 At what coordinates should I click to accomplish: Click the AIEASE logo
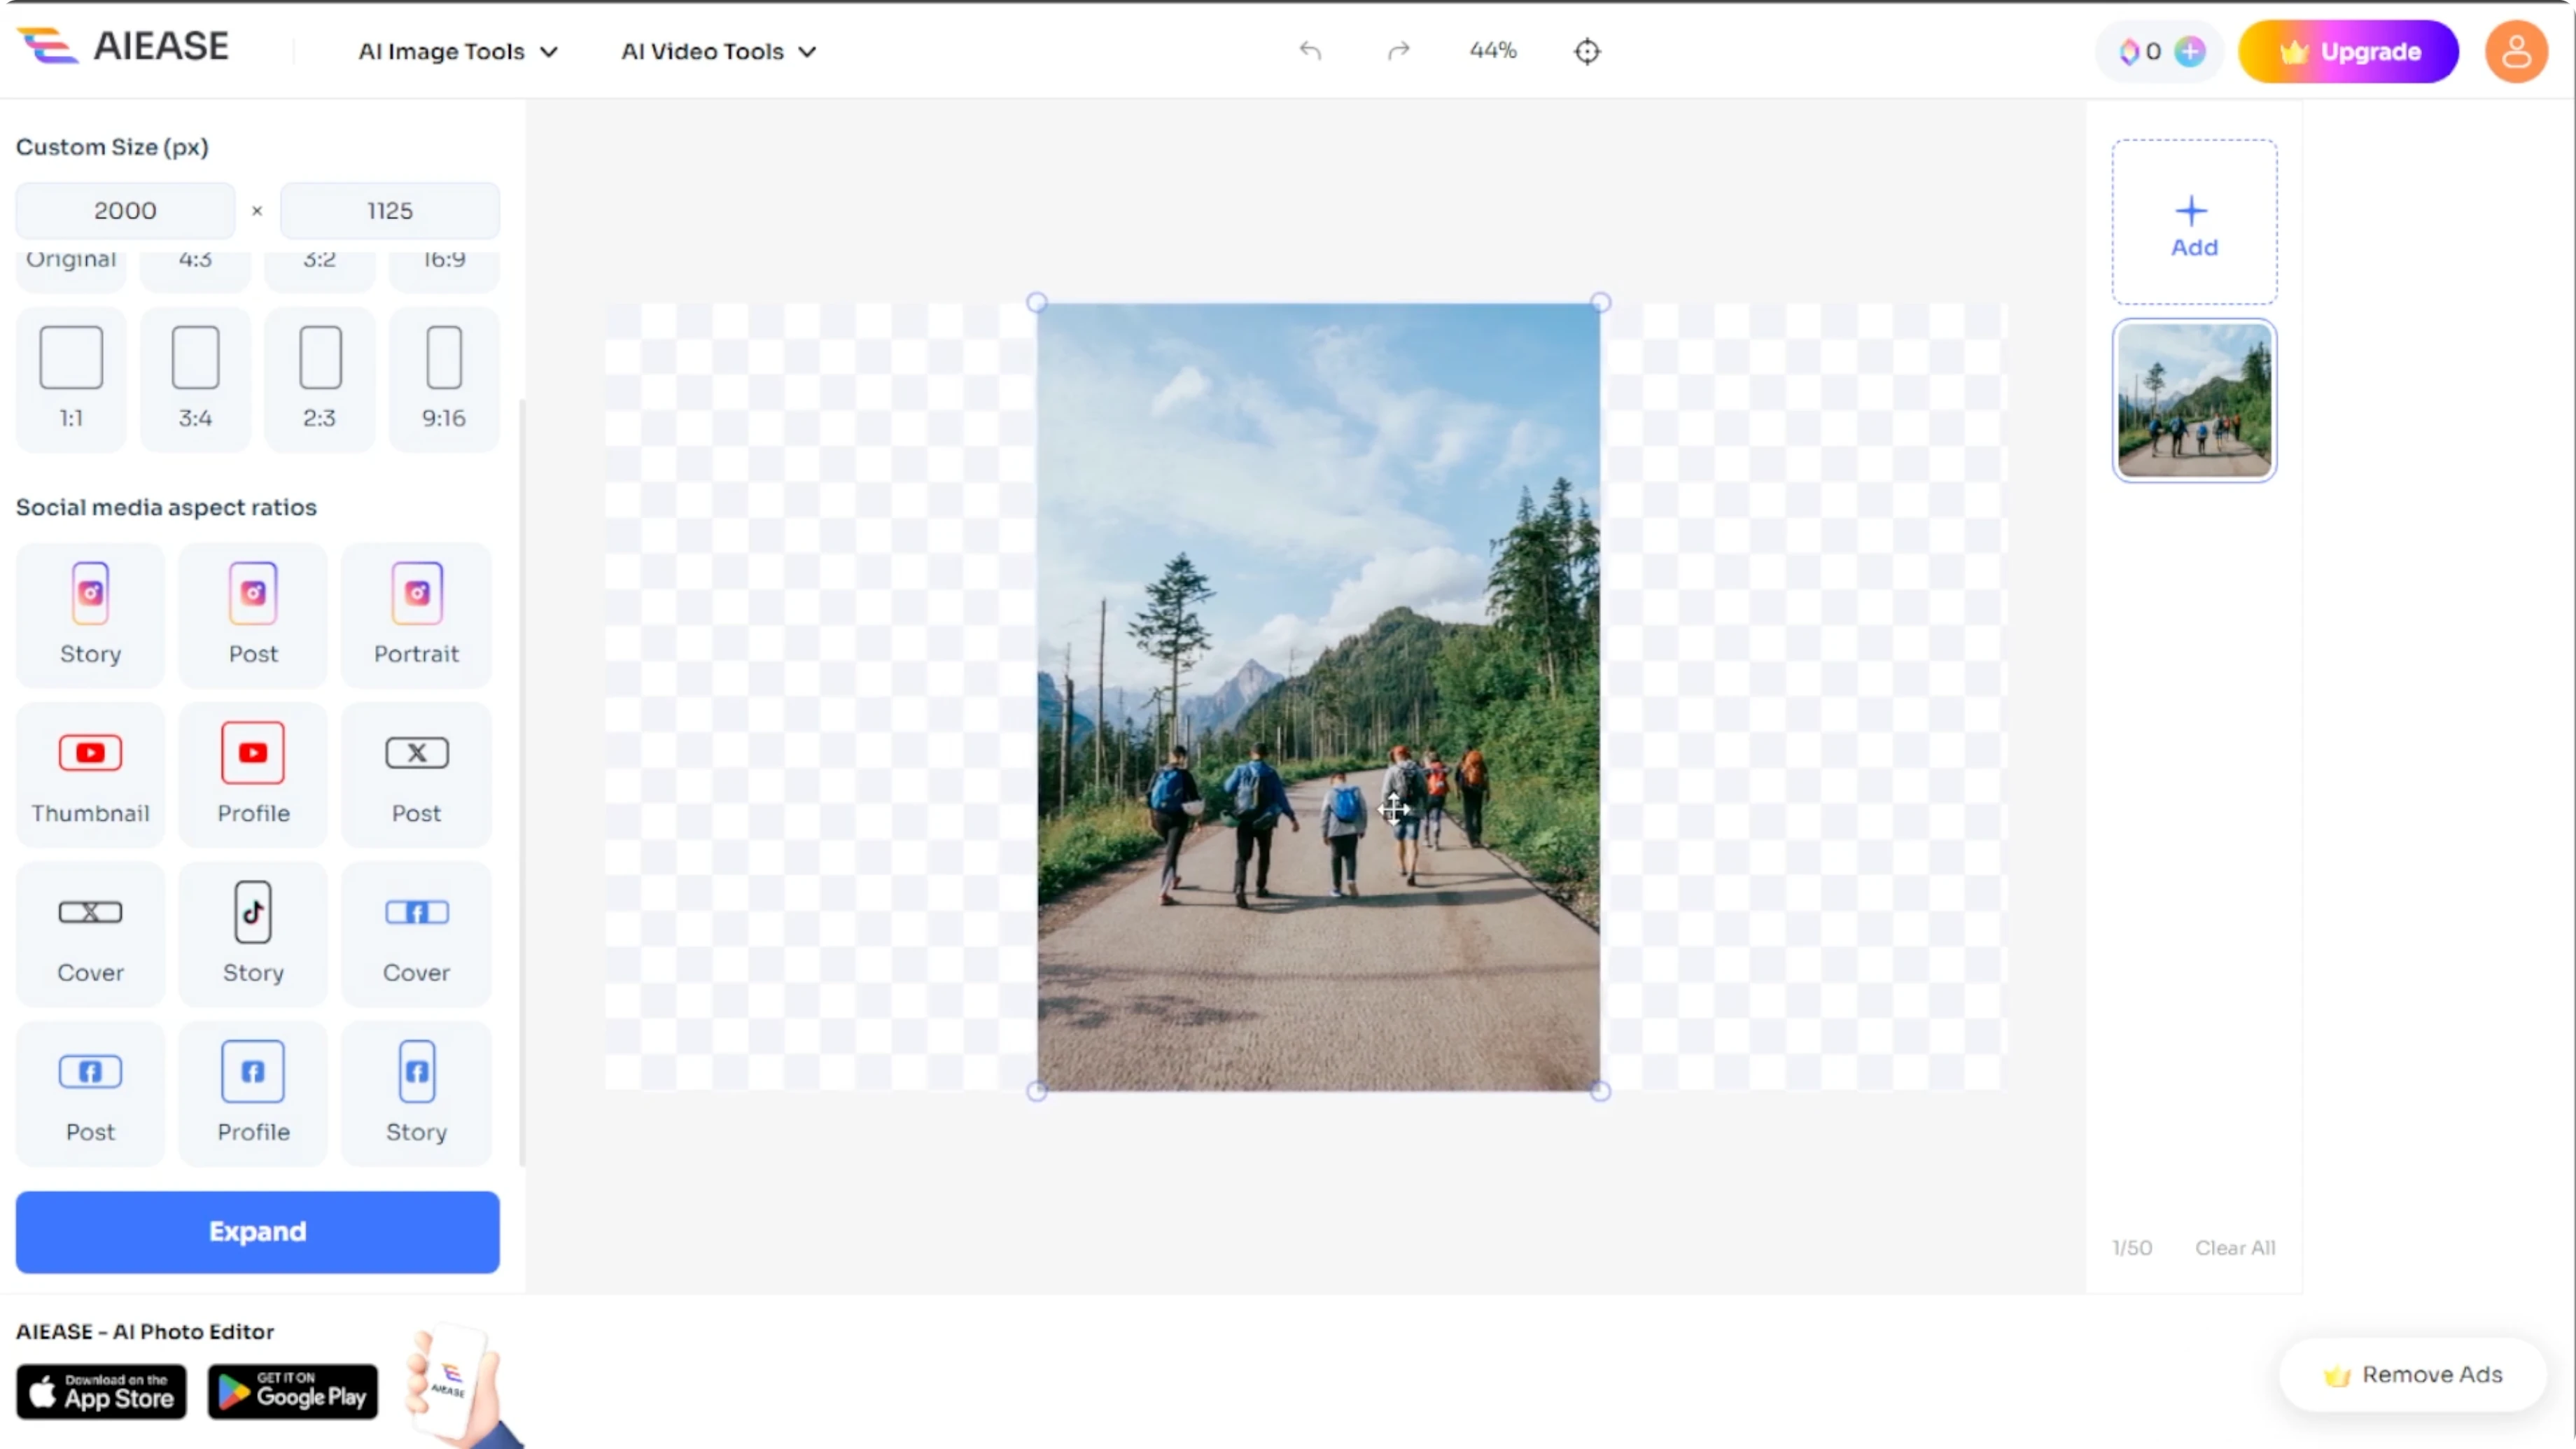pyautogui.click(x=123, y=46)
